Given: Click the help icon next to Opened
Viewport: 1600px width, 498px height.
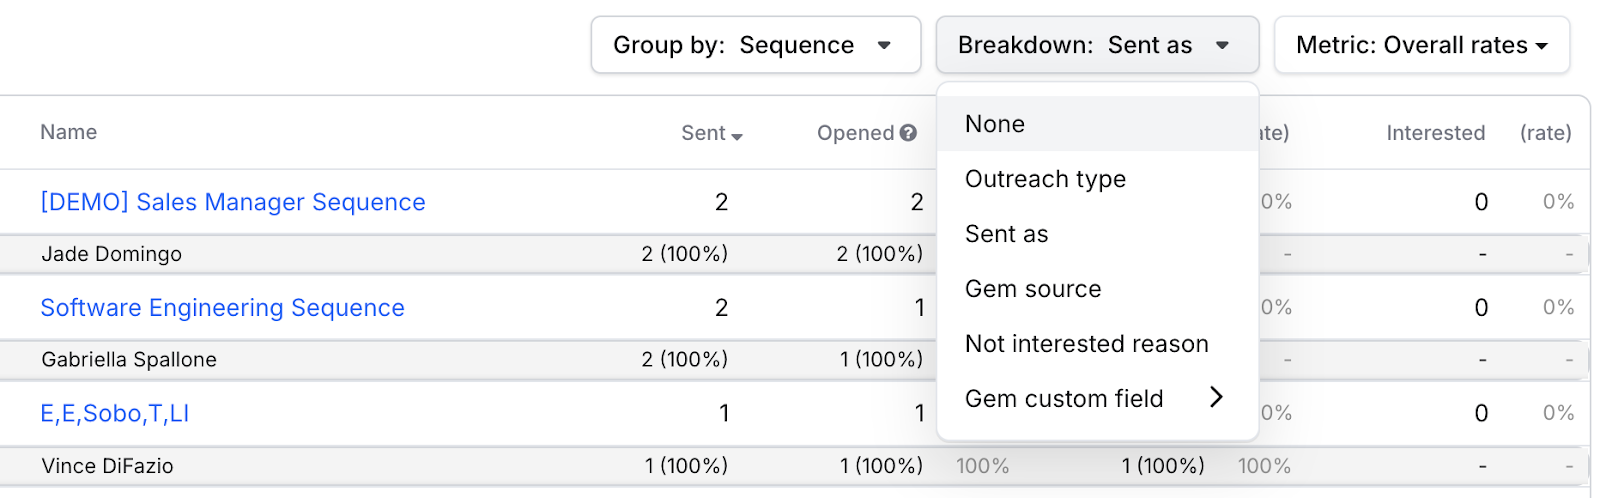Looking at the screenshot, I should 908,133.
